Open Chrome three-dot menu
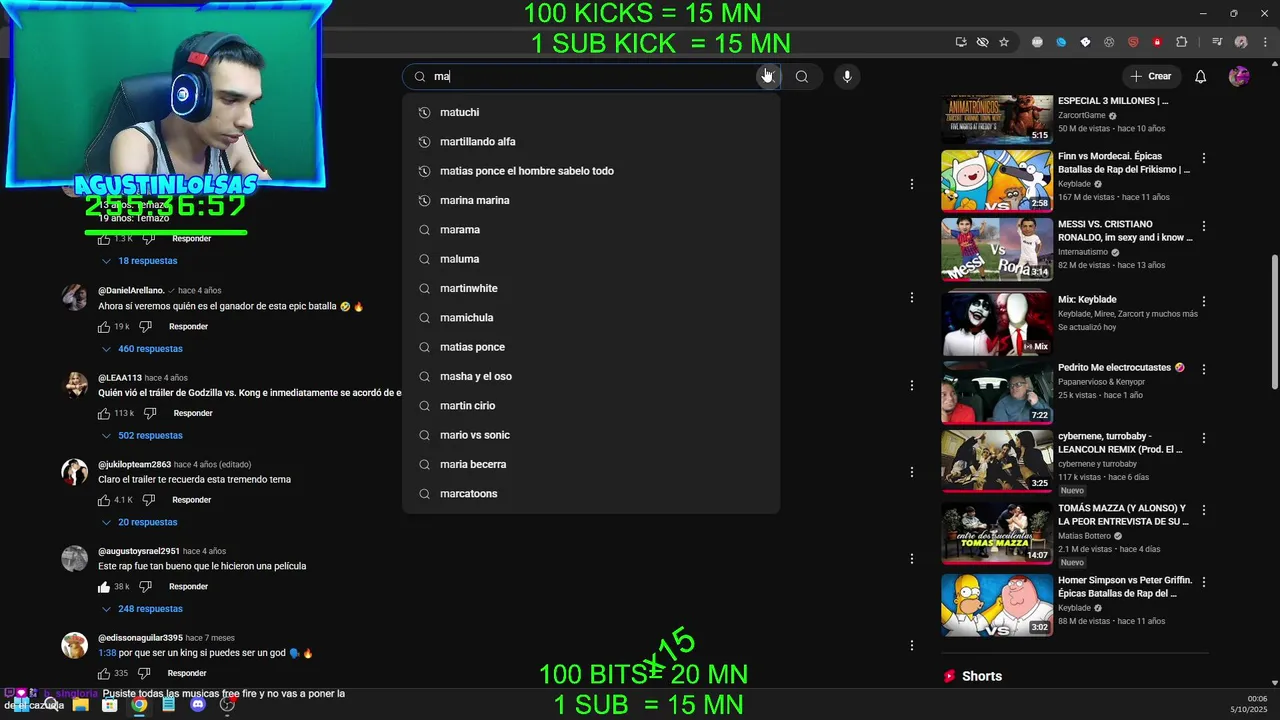 (1263, 42)
